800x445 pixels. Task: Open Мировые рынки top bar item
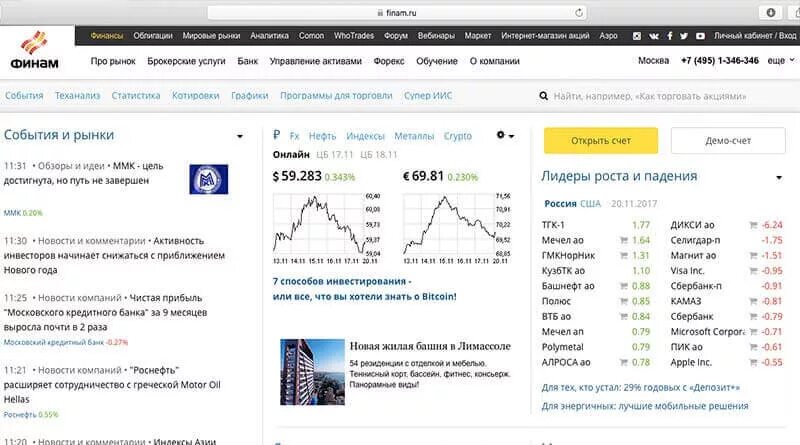click(x=211, y=36)
